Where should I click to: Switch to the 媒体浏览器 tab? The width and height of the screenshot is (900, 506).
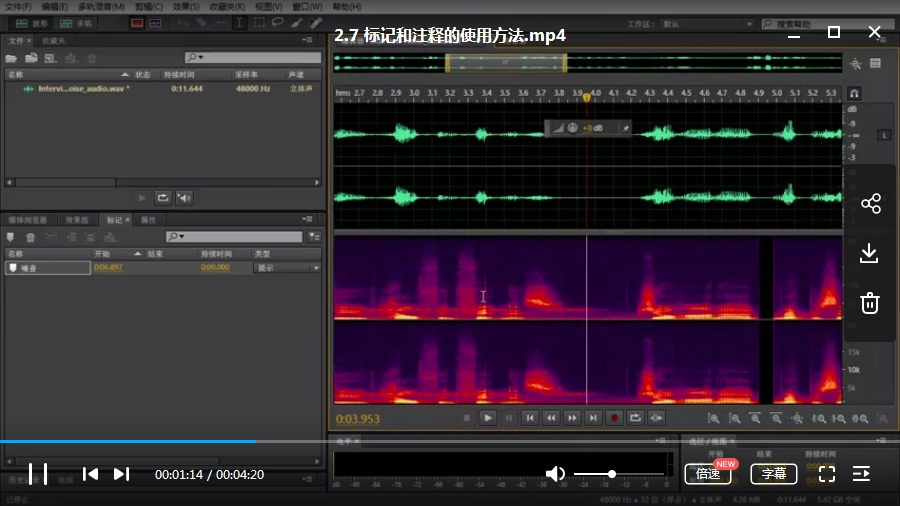[28, 220]
